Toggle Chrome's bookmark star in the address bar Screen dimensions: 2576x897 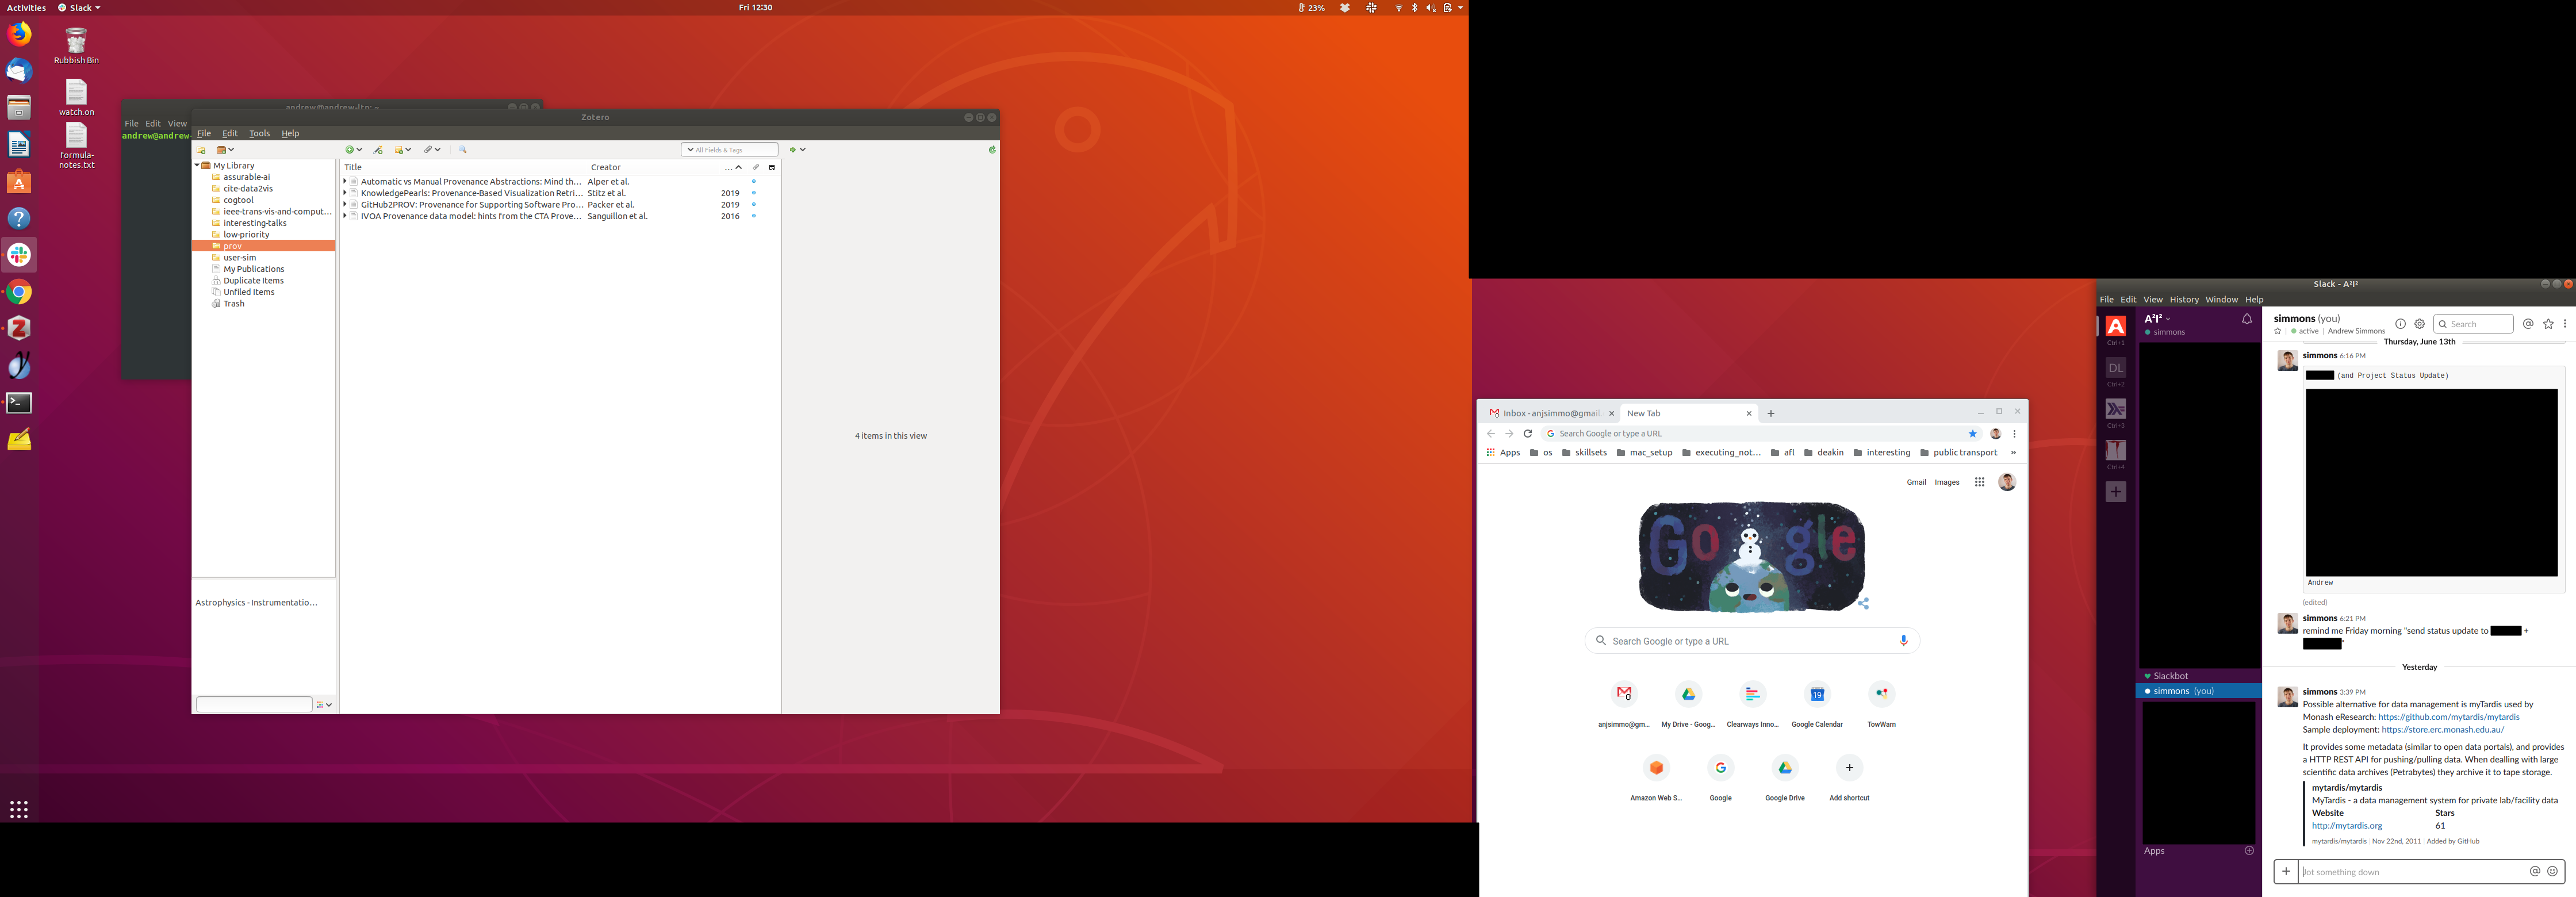click(x=1972, y=434)
